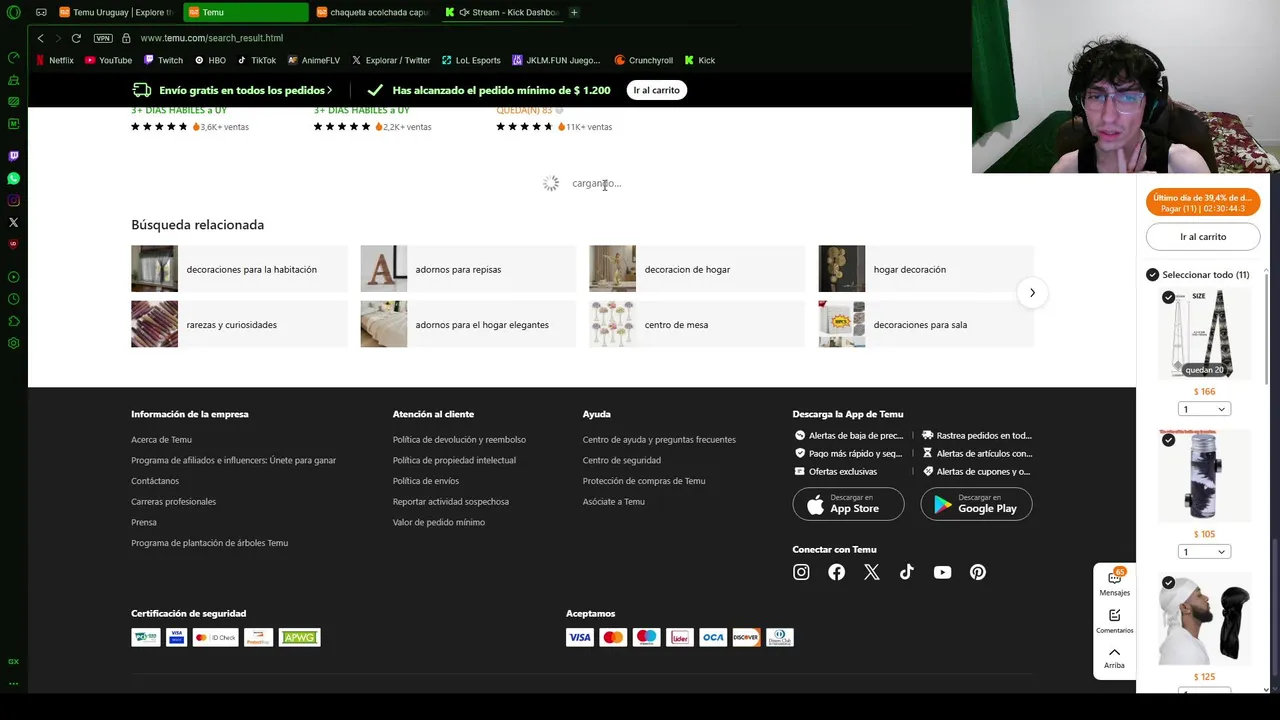1280x720 pixels.
Task: Open WhatsApp in the Opera sidebar
Action: [x=13, y=178]
